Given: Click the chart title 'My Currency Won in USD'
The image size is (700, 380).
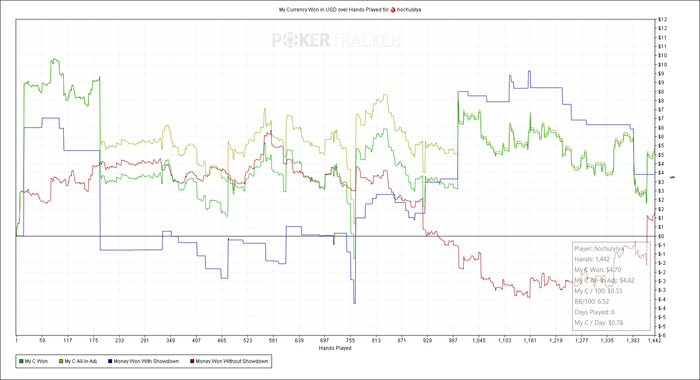Looking at the screenshot, I should [307, 9].
